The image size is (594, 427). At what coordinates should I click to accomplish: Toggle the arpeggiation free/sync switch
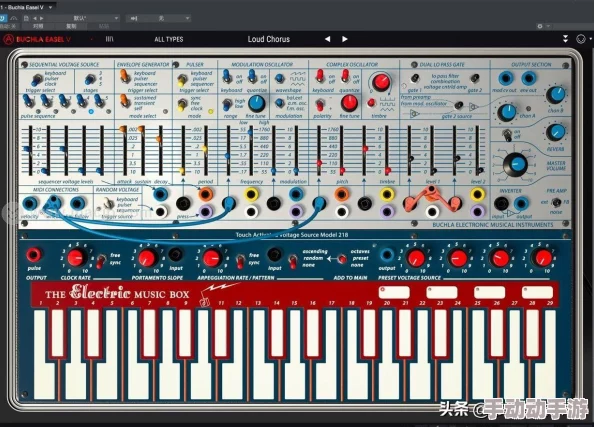[x=240, y=261]
